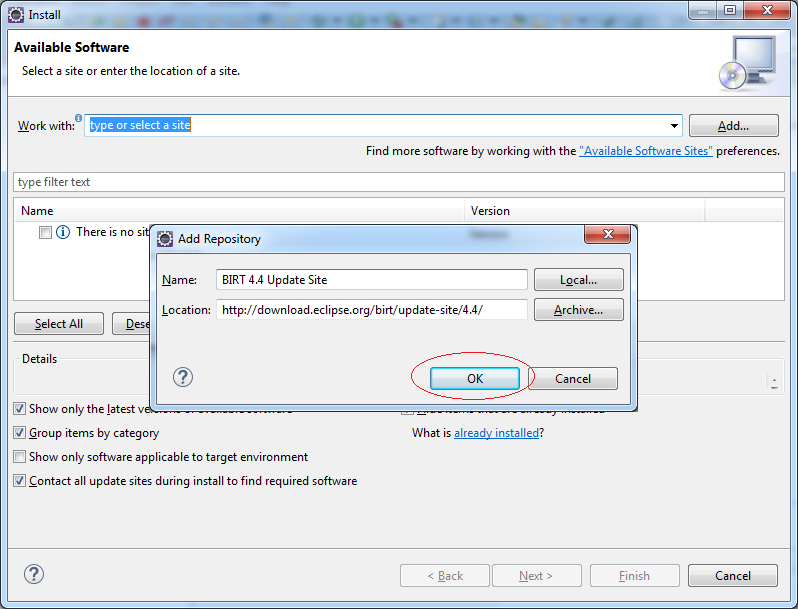
Task: Minimize the Install window
Action: coord(703,10)
